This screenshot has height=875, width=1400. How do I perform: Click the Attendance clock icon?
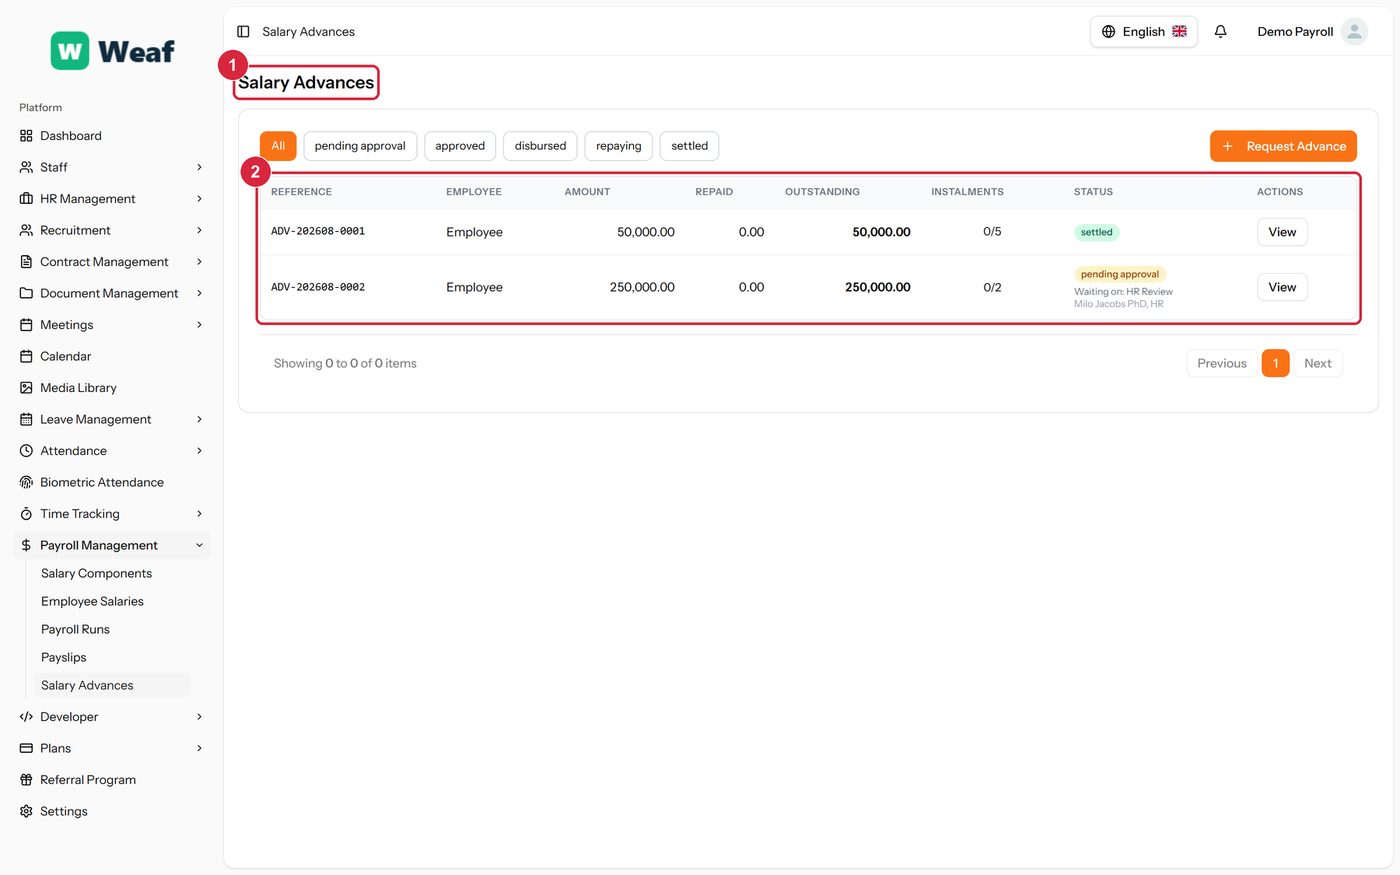pyautogui.click(x=26, y=451)
